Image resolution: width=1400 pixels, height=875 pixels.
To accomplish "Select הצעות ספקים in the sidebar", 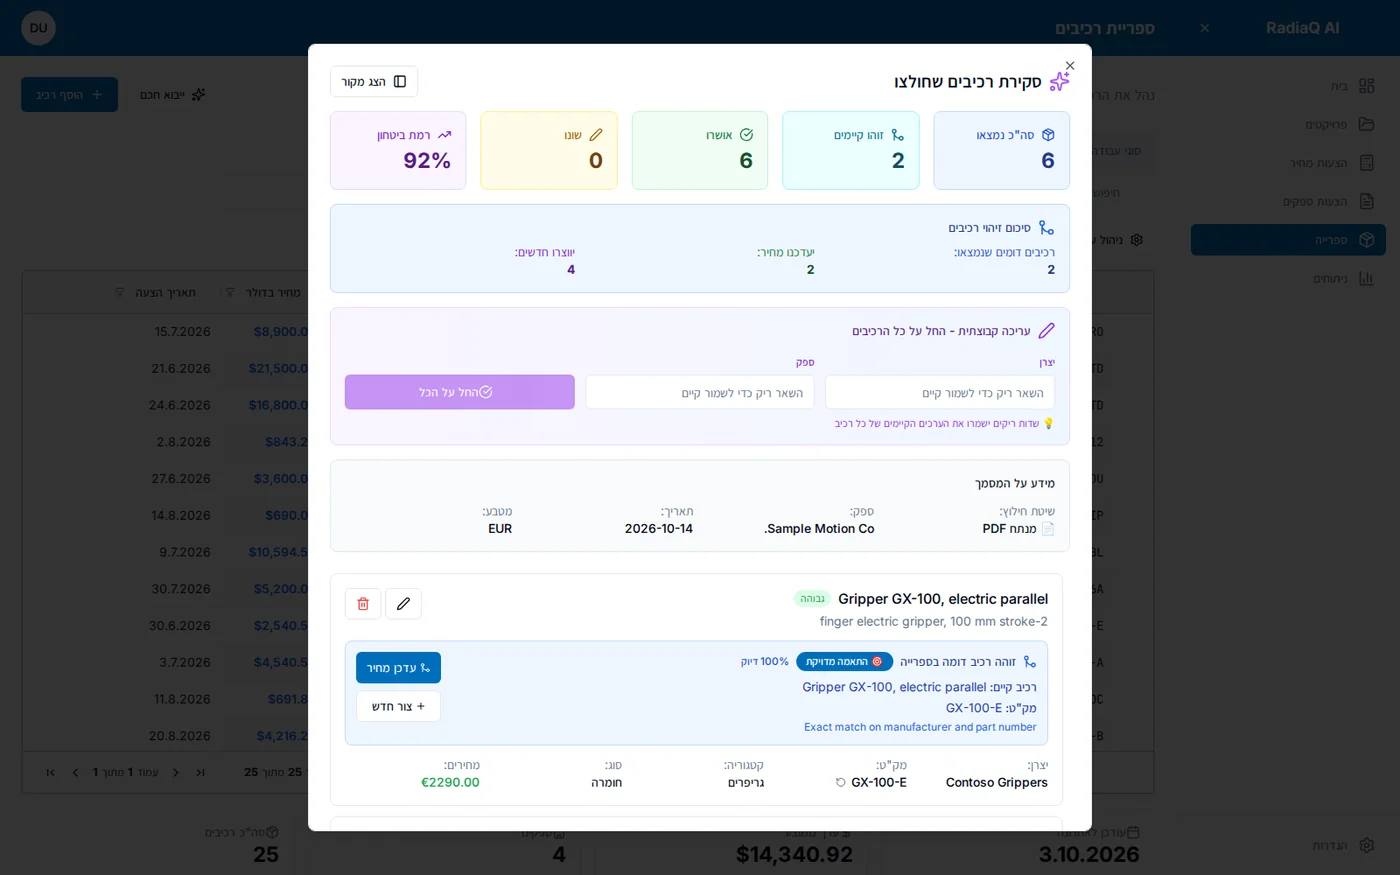I will point(1288,202).
